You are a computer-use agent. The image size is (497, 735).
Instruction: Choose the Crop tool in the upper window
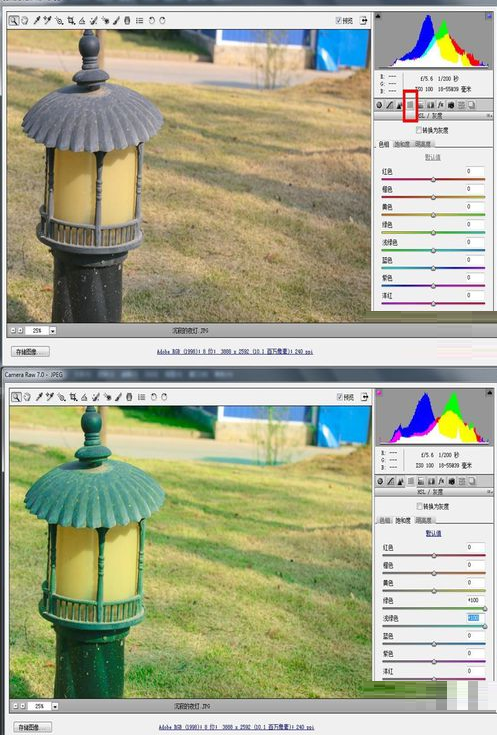(x=71, y=21)
